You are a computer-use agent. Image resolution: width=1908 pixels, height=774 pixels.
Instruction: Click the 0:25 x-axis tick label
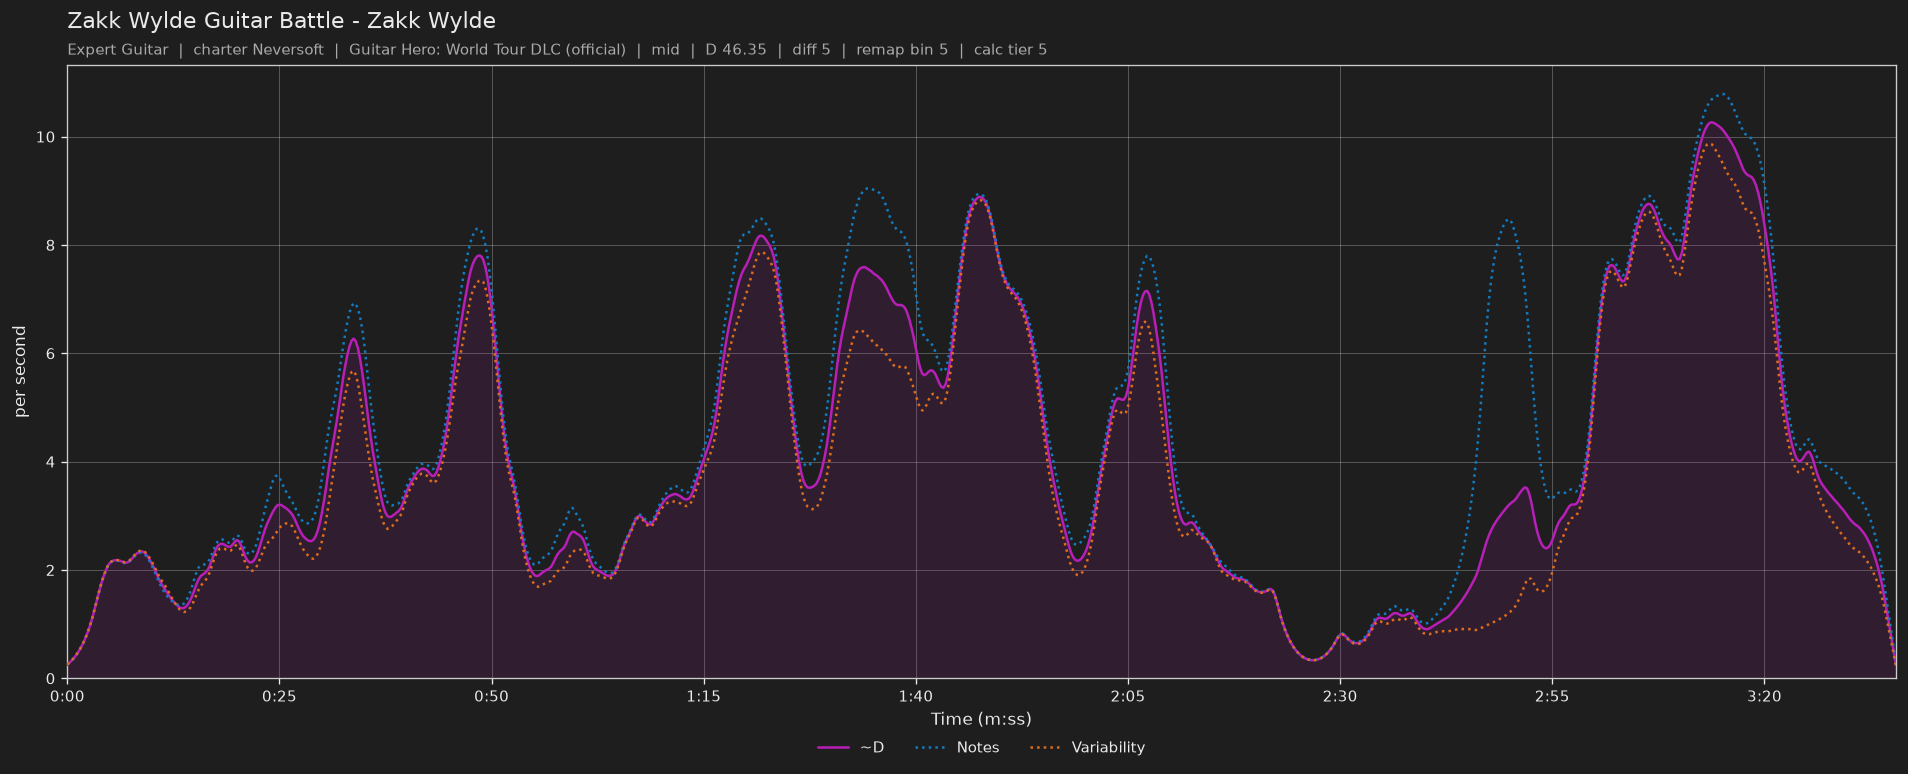pyautogui.click(x=279, y=697)
